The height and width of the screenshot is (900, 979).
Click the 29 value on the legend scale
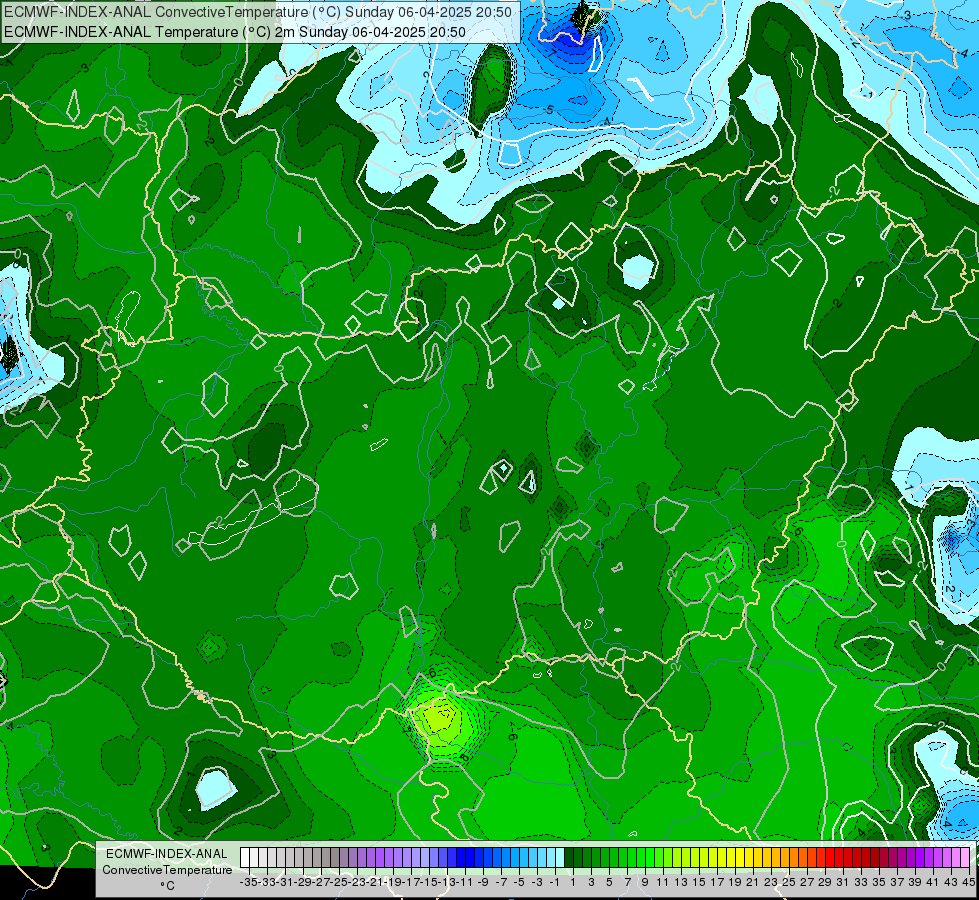pos(825,882)
